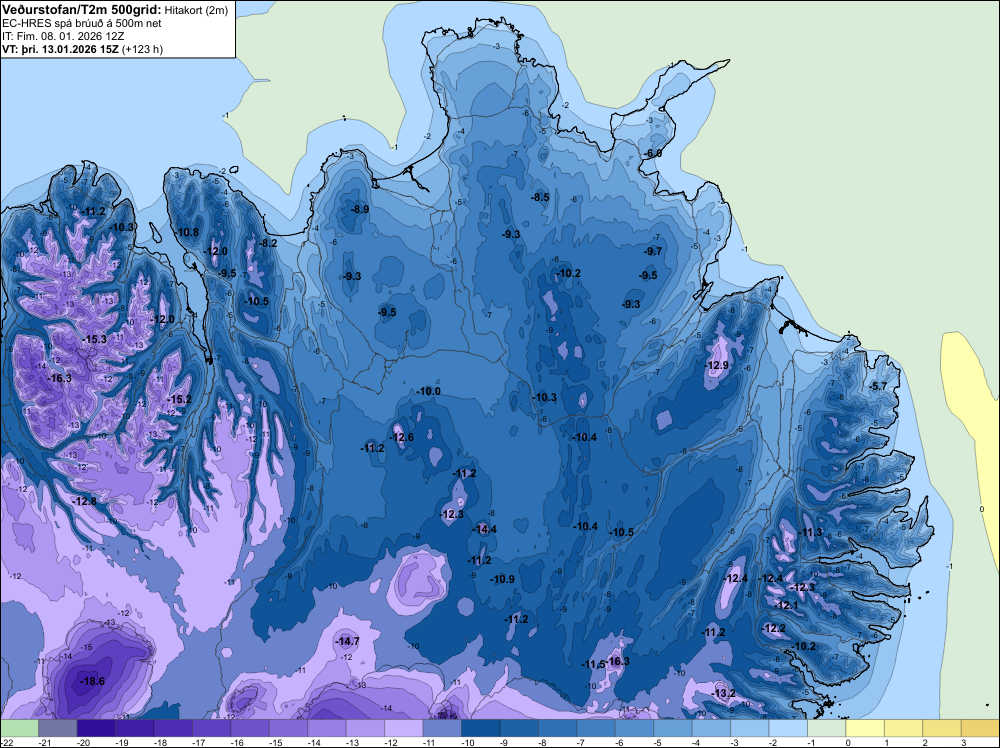Click the forecast offset '(+123 h)'

(142, 49)
